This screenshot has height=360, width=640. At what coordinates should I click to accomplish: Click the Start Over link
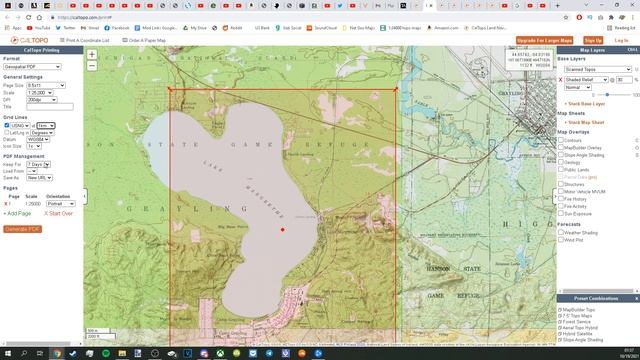coord(58,213)
